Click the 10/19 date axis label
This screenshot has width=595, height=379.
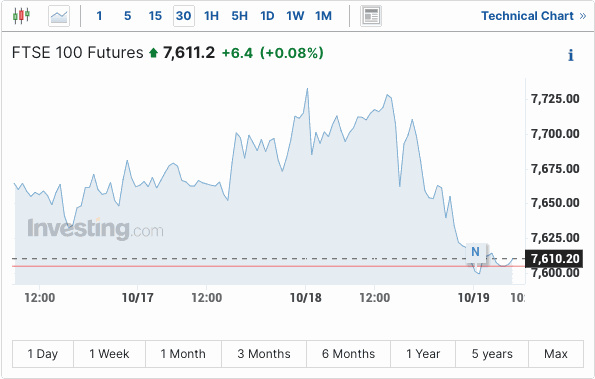(x=474, y=298)
